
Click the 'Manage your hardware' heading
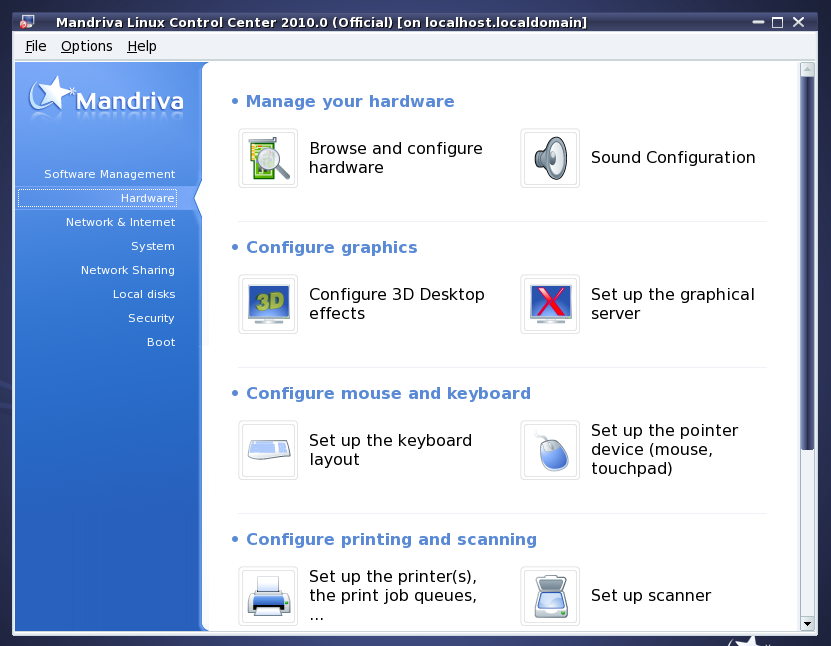[350, 101]
